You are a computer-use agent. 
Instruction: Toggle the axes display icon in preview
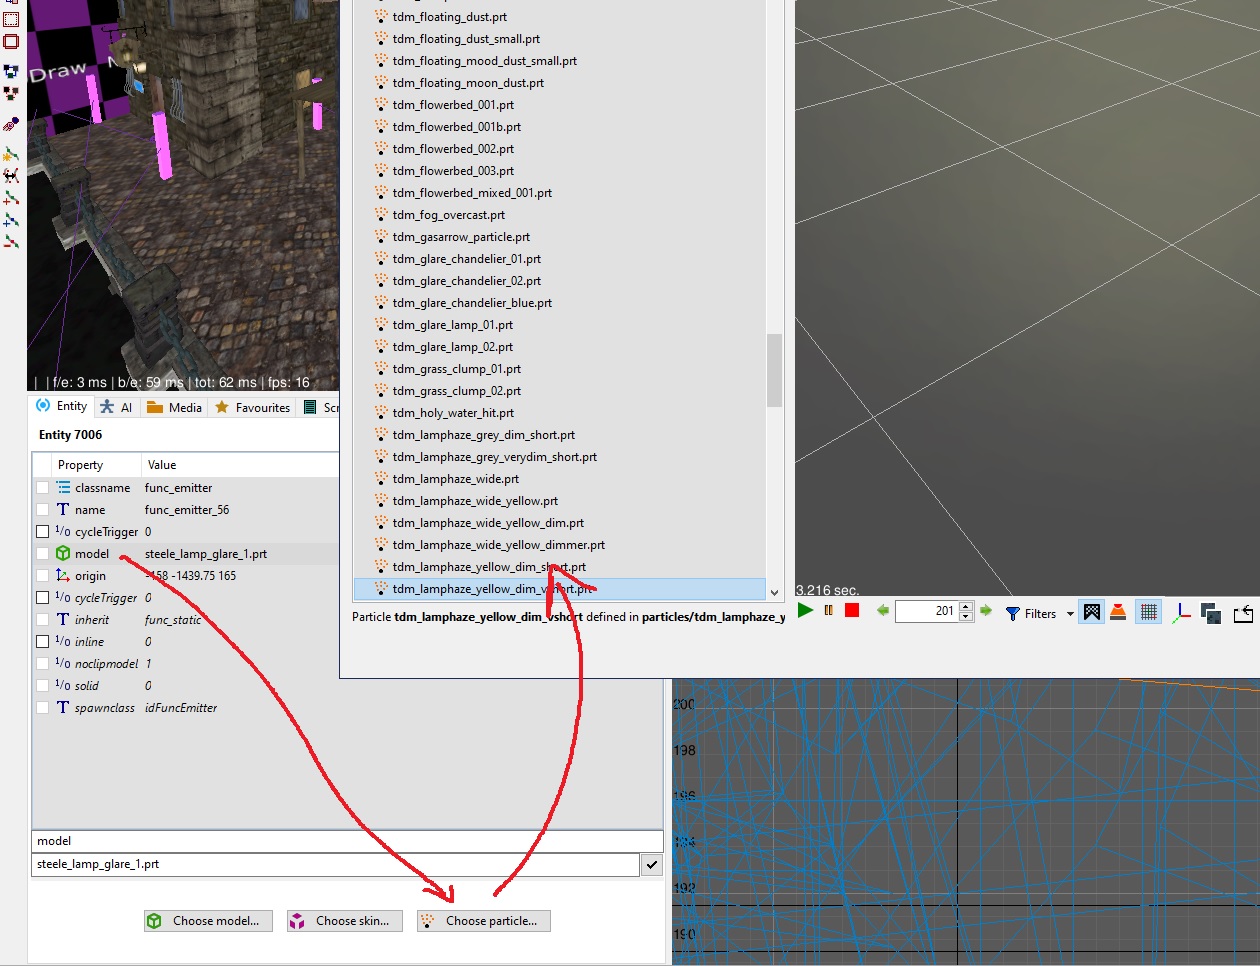pos(1182,612)
